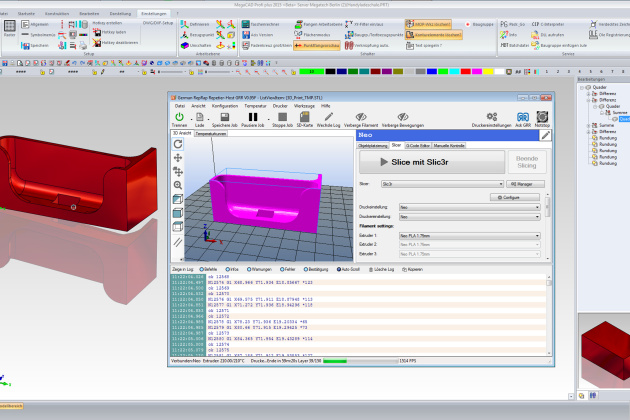
Task: Click the Trennen power icon
Action: [x=179, y=117]
